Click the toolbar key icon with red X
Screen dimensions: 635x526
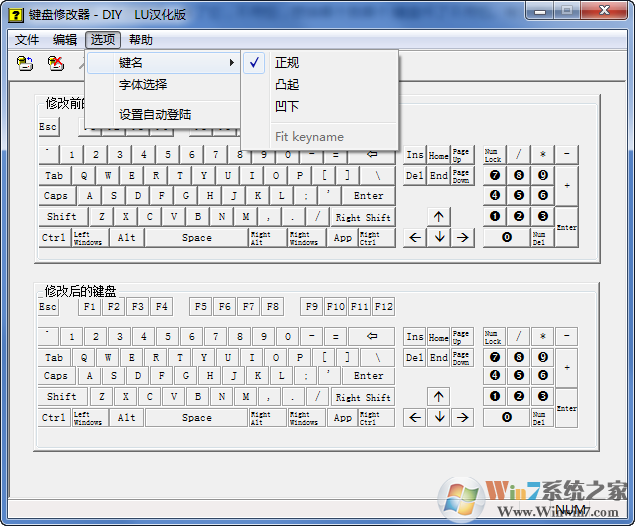coord(56,63)
